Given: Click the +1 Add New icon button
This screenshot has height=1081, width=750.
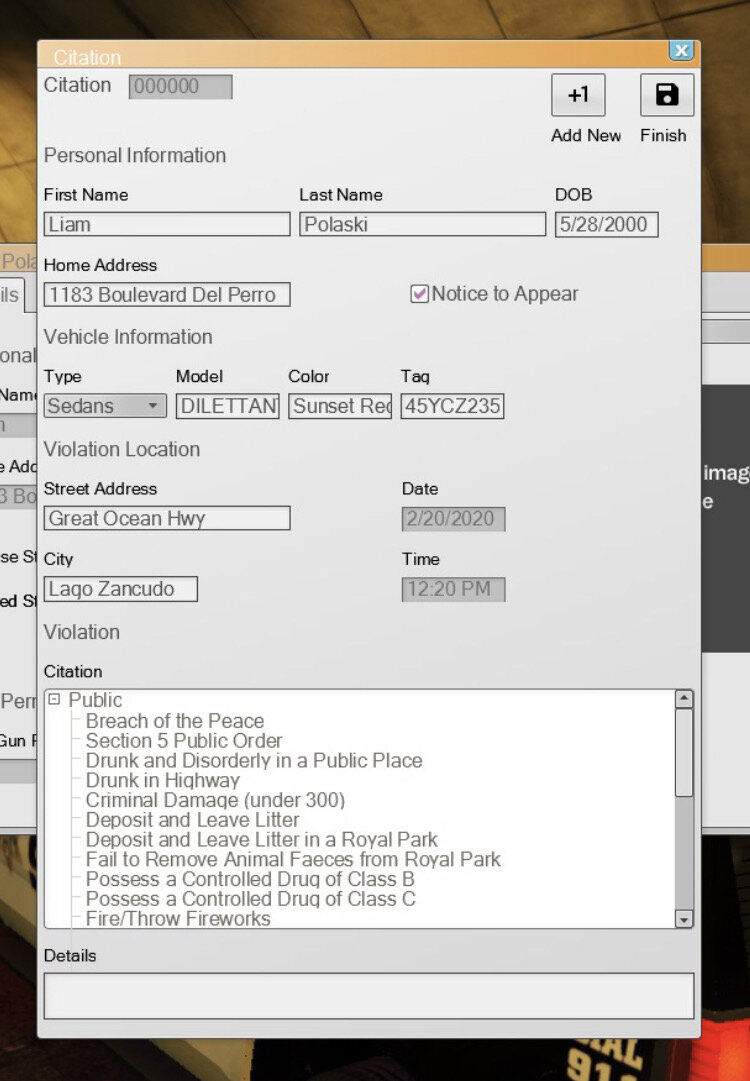Looking at the screenshot, I should pyautogui.click(x=578, y=96).
